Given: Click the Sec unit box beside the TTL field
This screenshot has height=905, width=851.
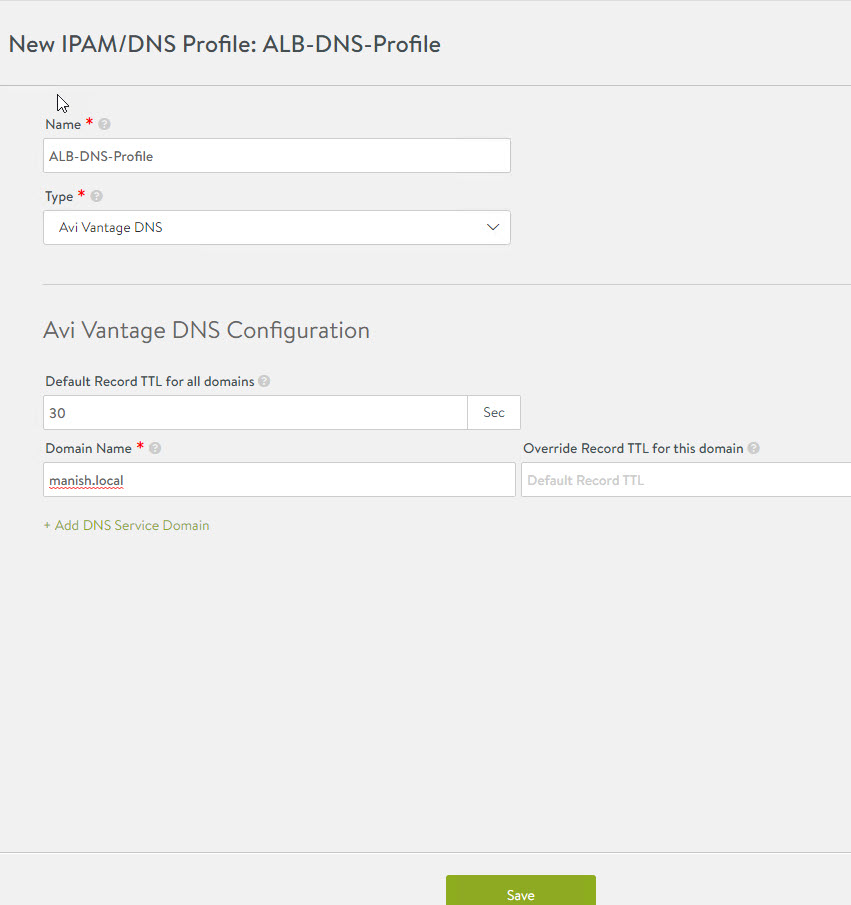Looking at the screenshot, I should tap(494, 412).
